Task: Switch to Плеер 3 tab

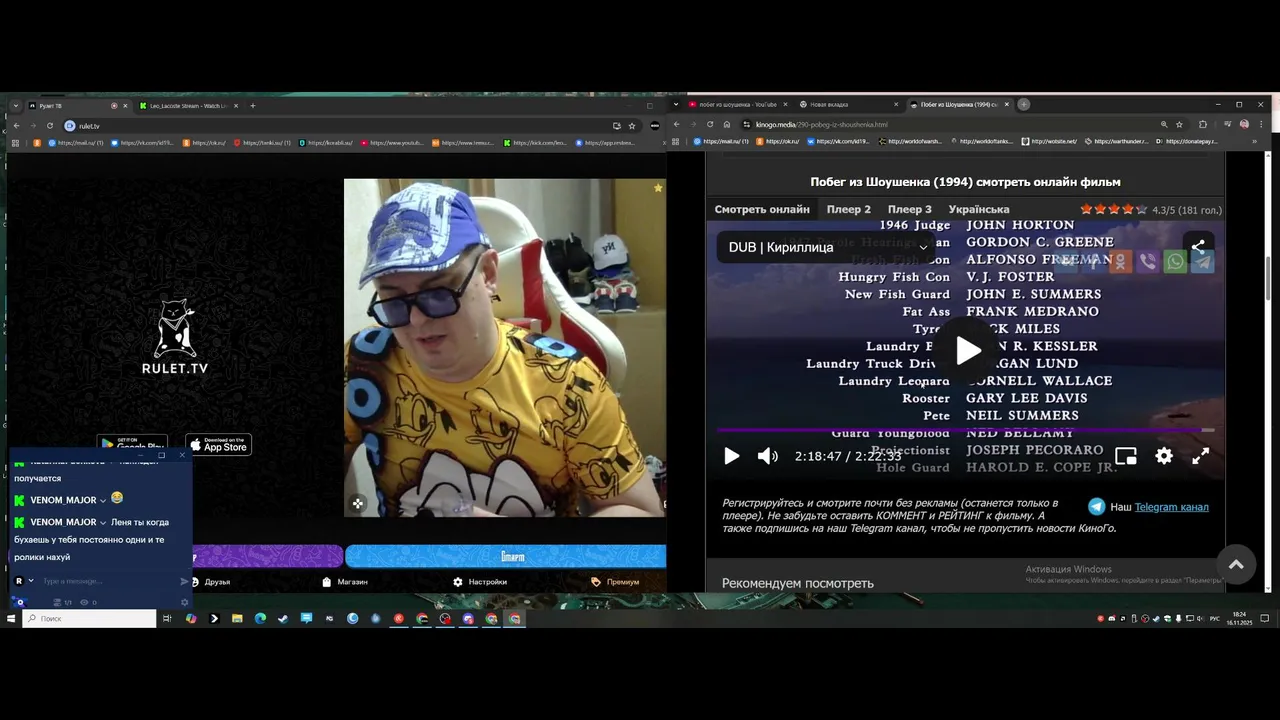Action: coord(910,209)
